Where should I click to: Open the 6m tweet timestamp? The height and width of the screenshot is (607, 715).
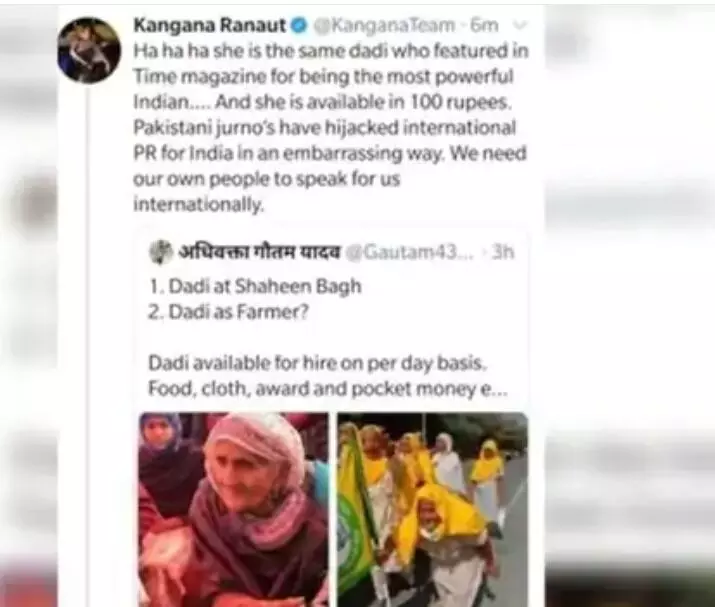click(x=484, y=25)
